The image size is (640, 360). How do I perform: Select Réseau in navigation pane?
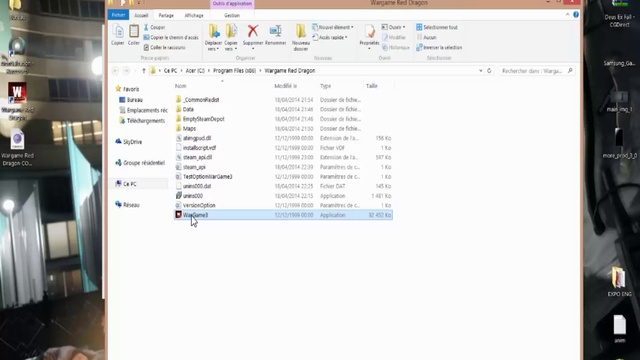(127, 205)
